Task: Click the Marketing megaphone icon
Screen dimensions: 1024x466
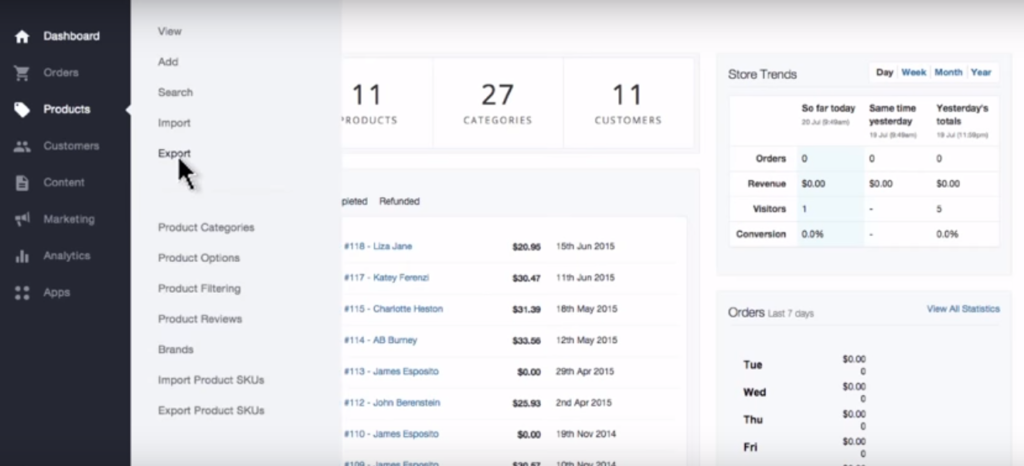Action: coord(22,219)
